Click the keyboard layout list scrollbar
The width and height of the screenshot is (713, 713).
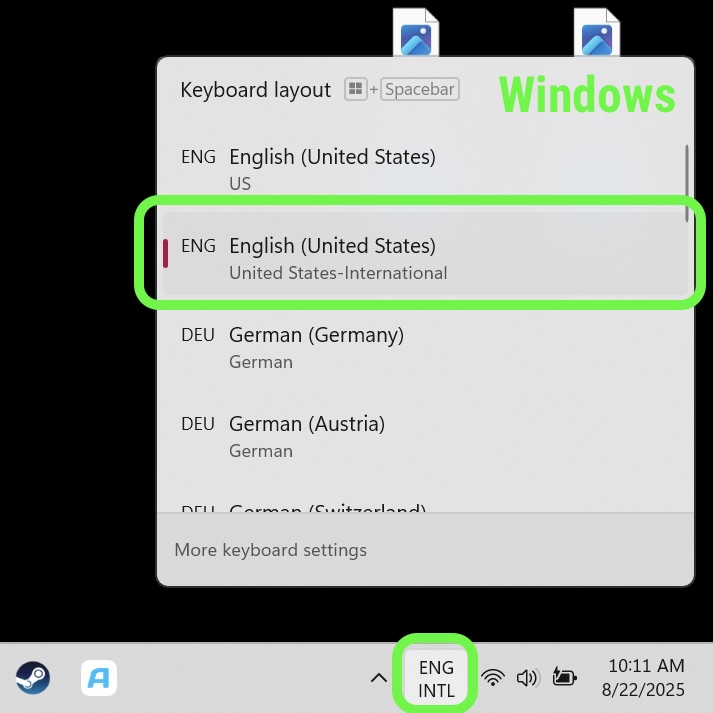point(687,183)
